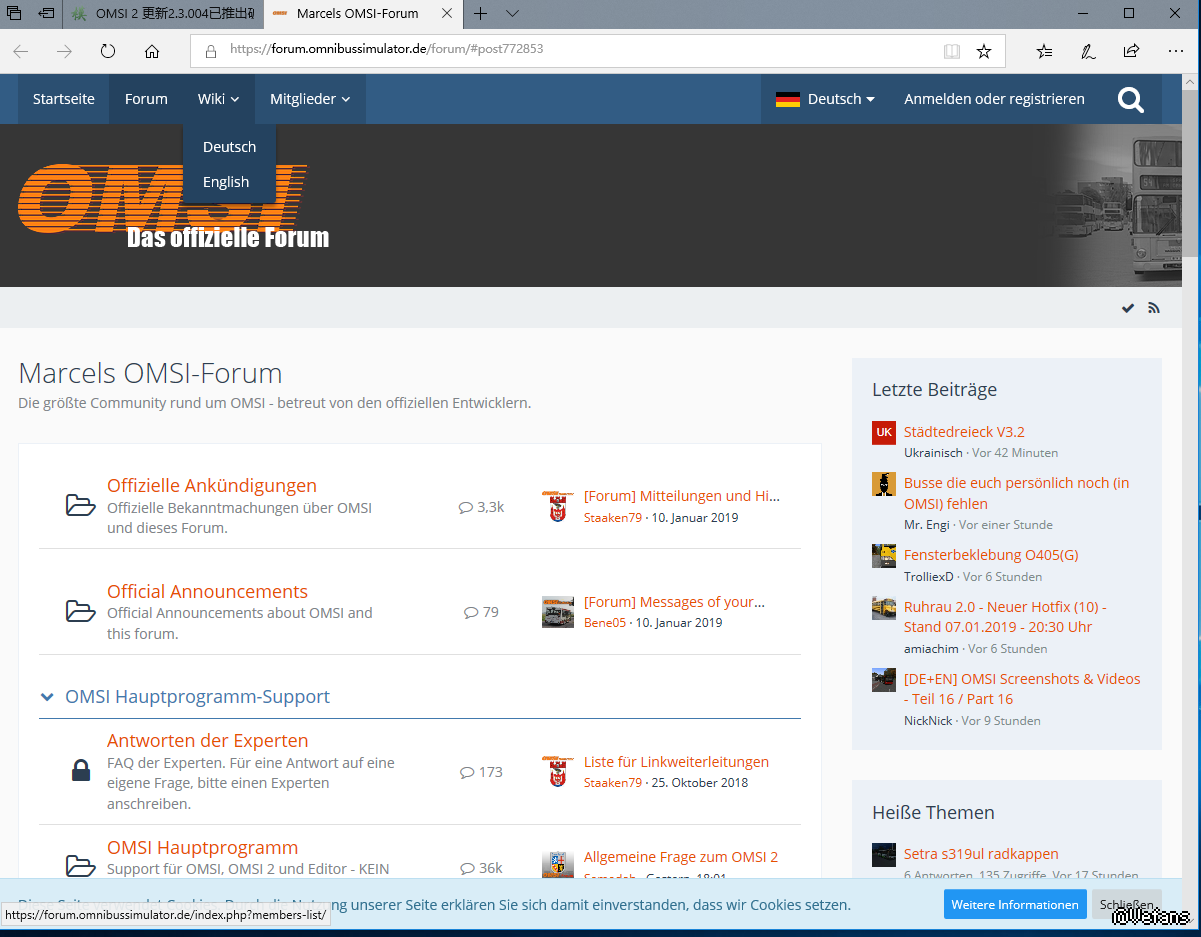
Task: Open the RSS feed icon
Action: click(1154, 308)
